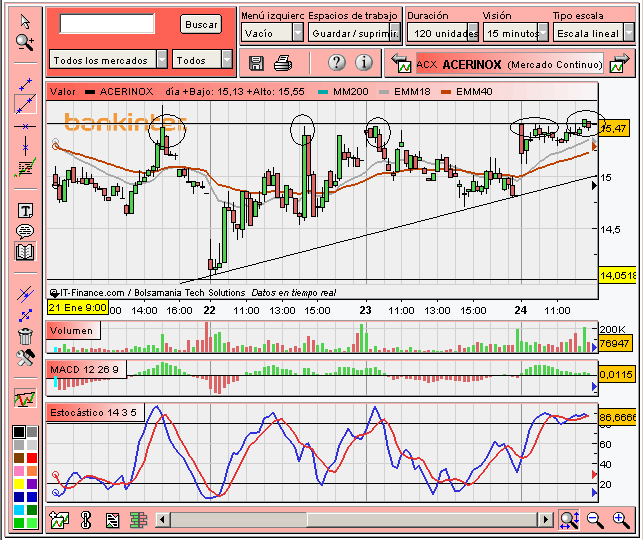Click the green table grid icon at bottom
This screenshot has height=540, width=643.
tap(139, 520)
